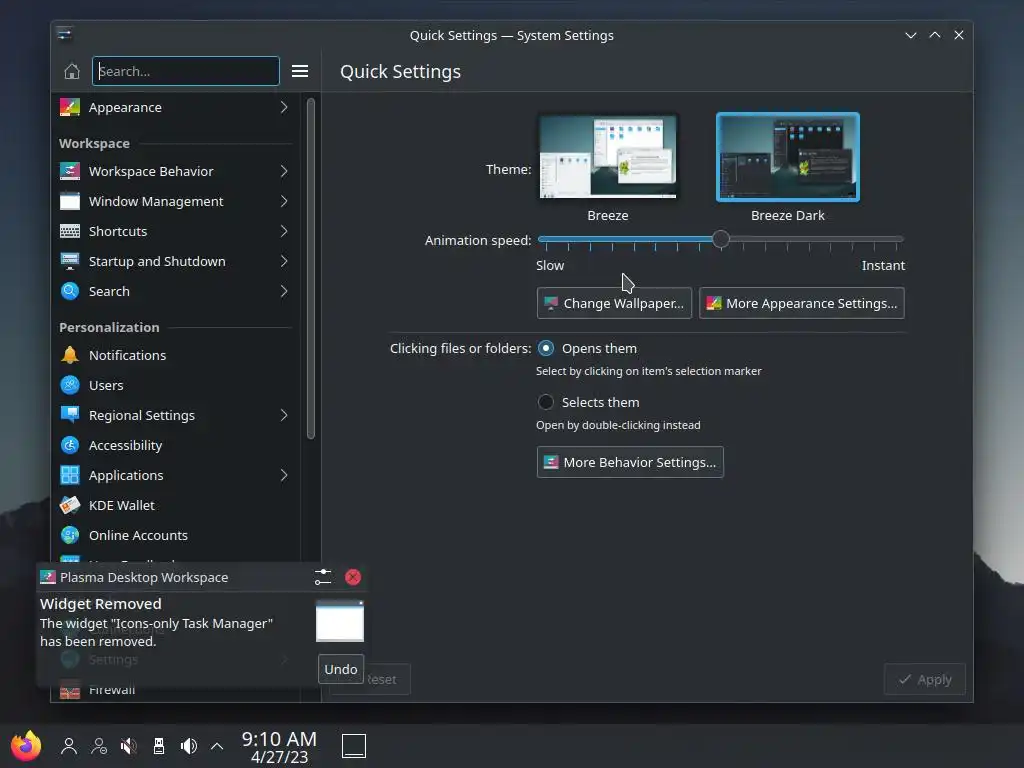The image size is (1024, 768).
Task: Select the Opens them radio option
Action: [x=545, y=349]
